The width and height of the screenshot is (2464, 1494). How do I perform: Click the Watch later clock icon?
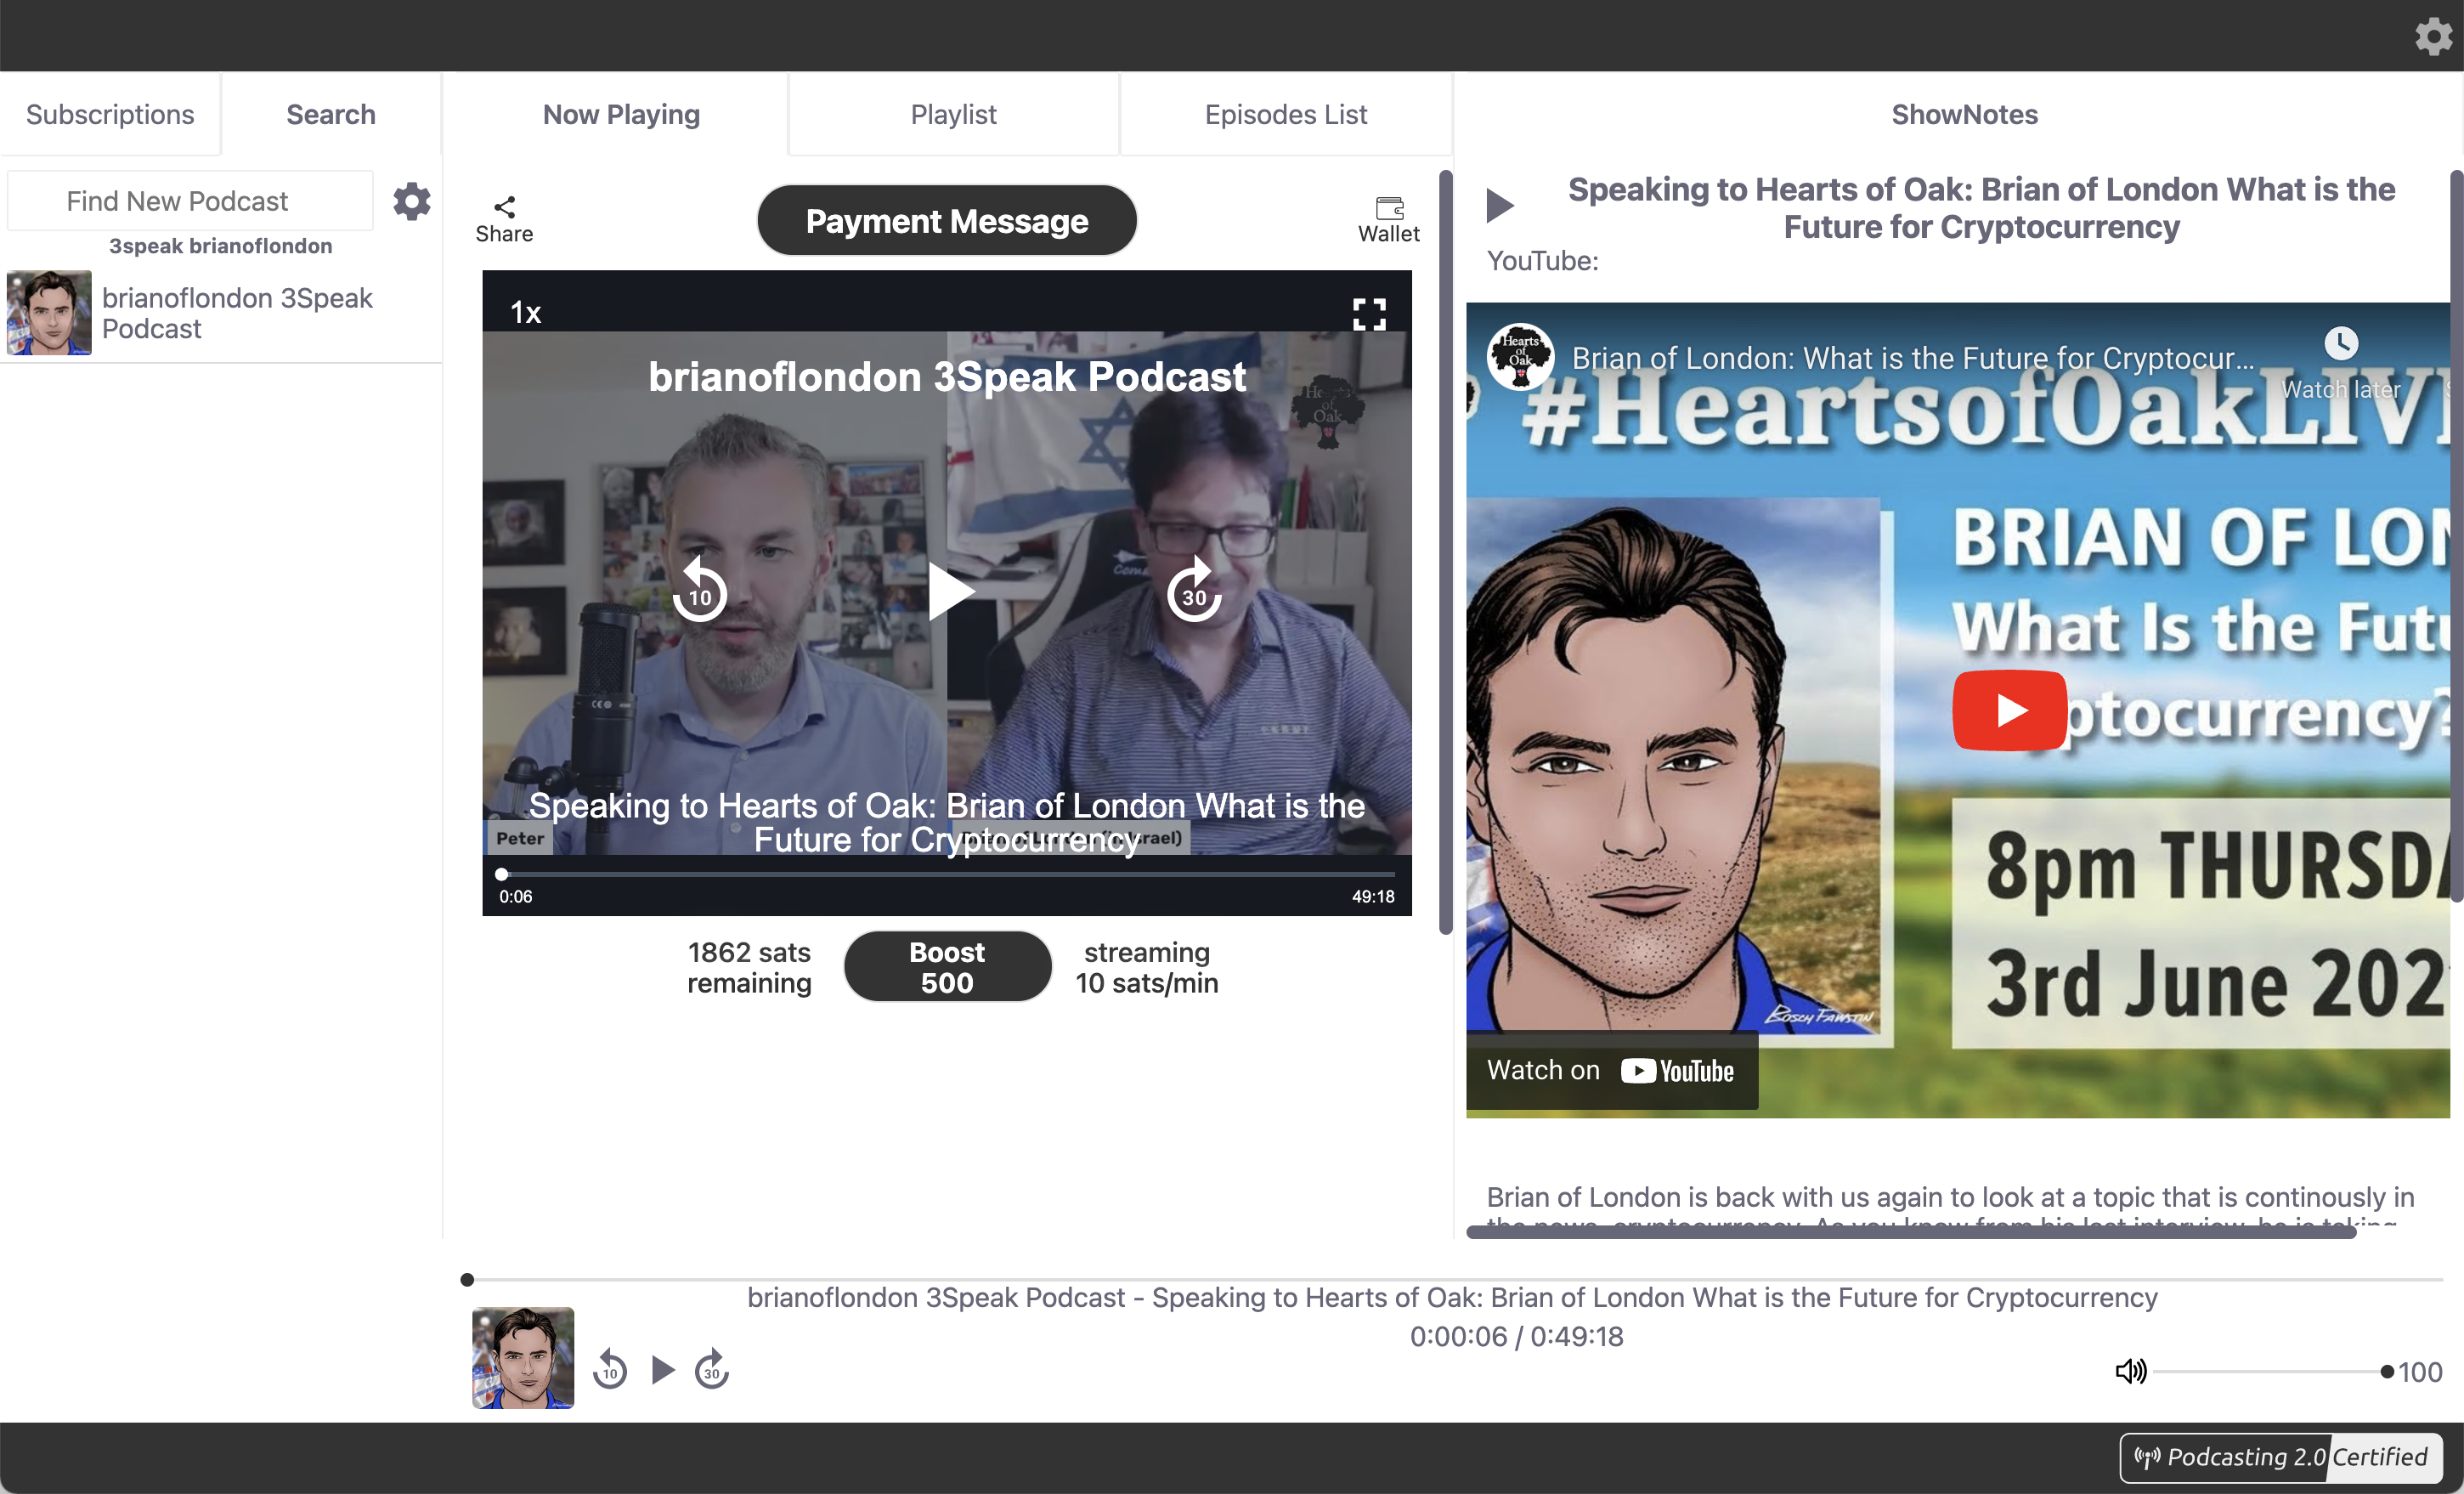tap(2340, 344)
